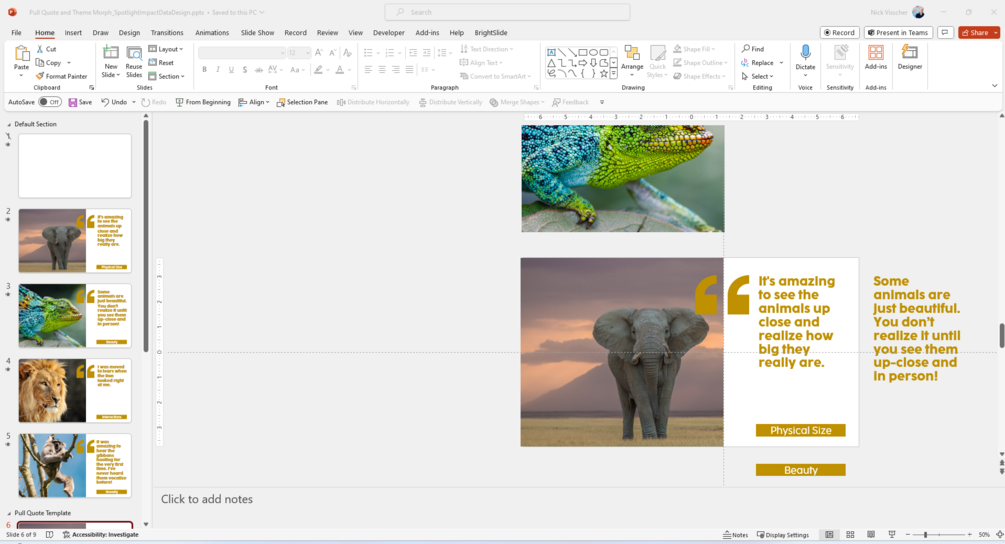Image resolution: width=1005 pixels, height=544 pixels.
Task: Click the zoom in plus button
Action: coord(970,534)
